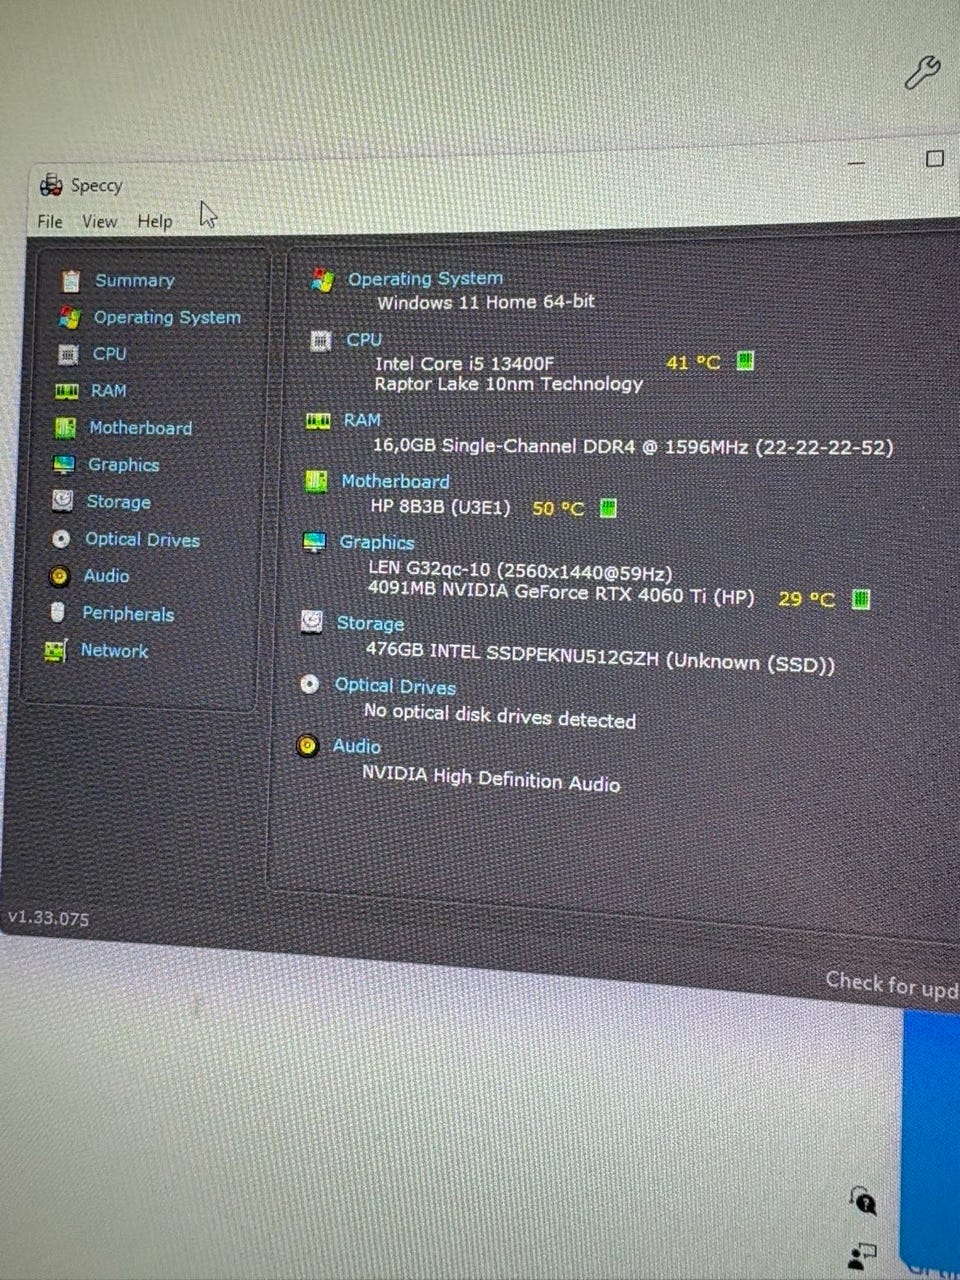Click the CPU 41 °C temperature reading
960x1280 pixels.
pyautogui.click(x=693, y=362)
